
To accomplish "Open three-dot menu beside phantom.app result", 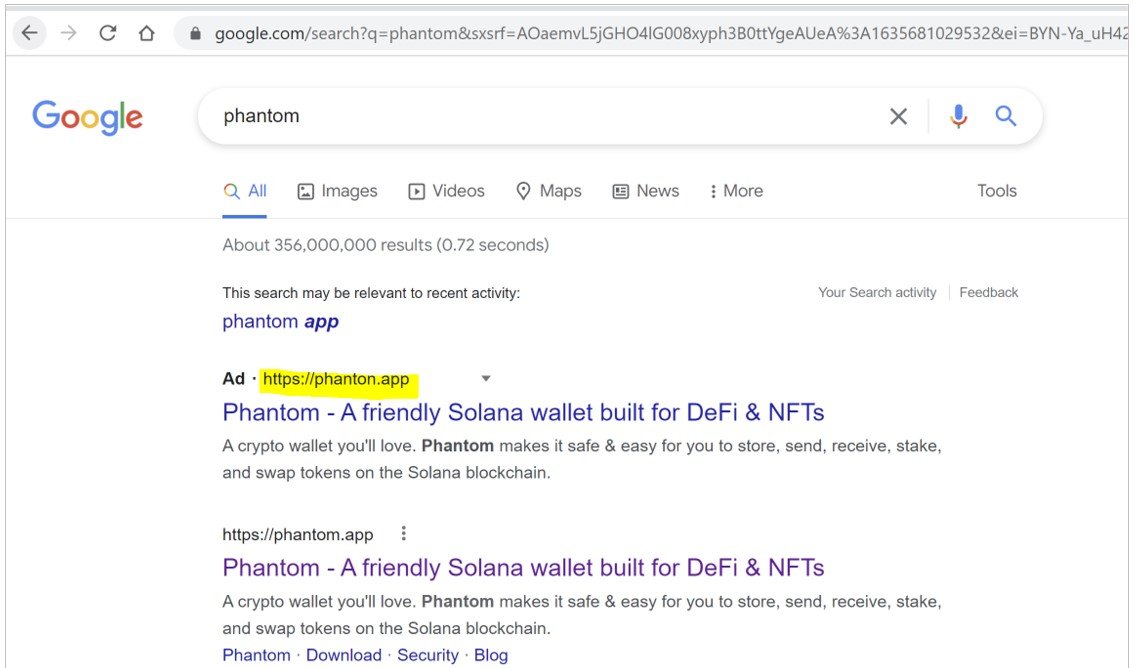I will (404, 534).
